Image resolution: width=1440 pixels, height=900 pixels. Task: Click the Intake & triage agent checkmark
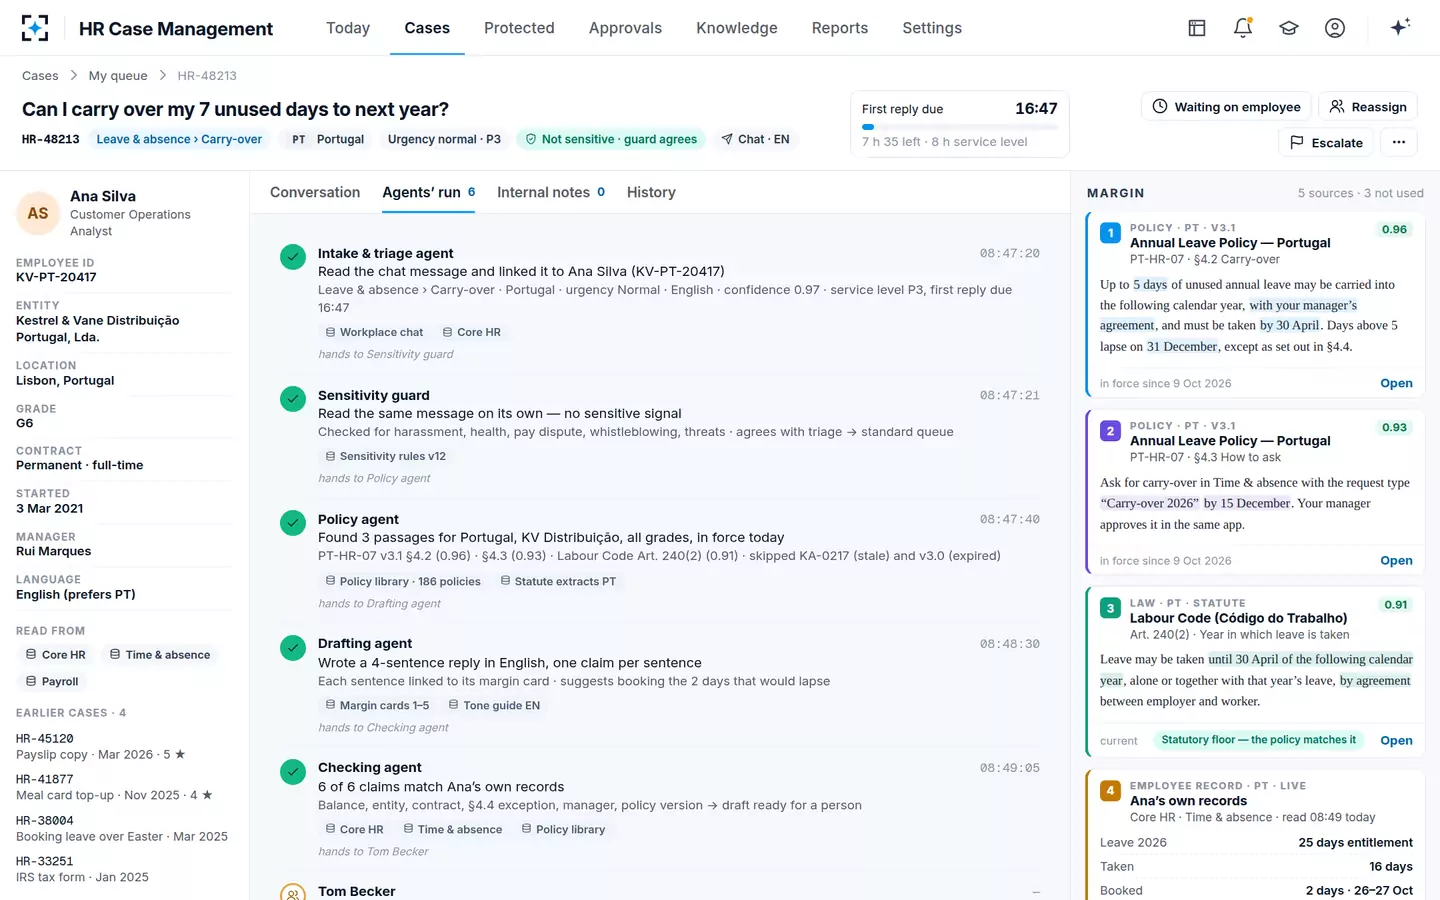pyautogui.click(x=293, y=257)
